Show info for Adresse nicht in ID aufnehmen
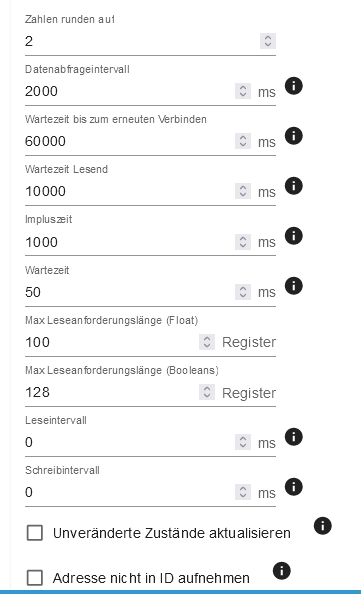The width and height of the screenshot is (361, 594). click(x=281, y=571)
